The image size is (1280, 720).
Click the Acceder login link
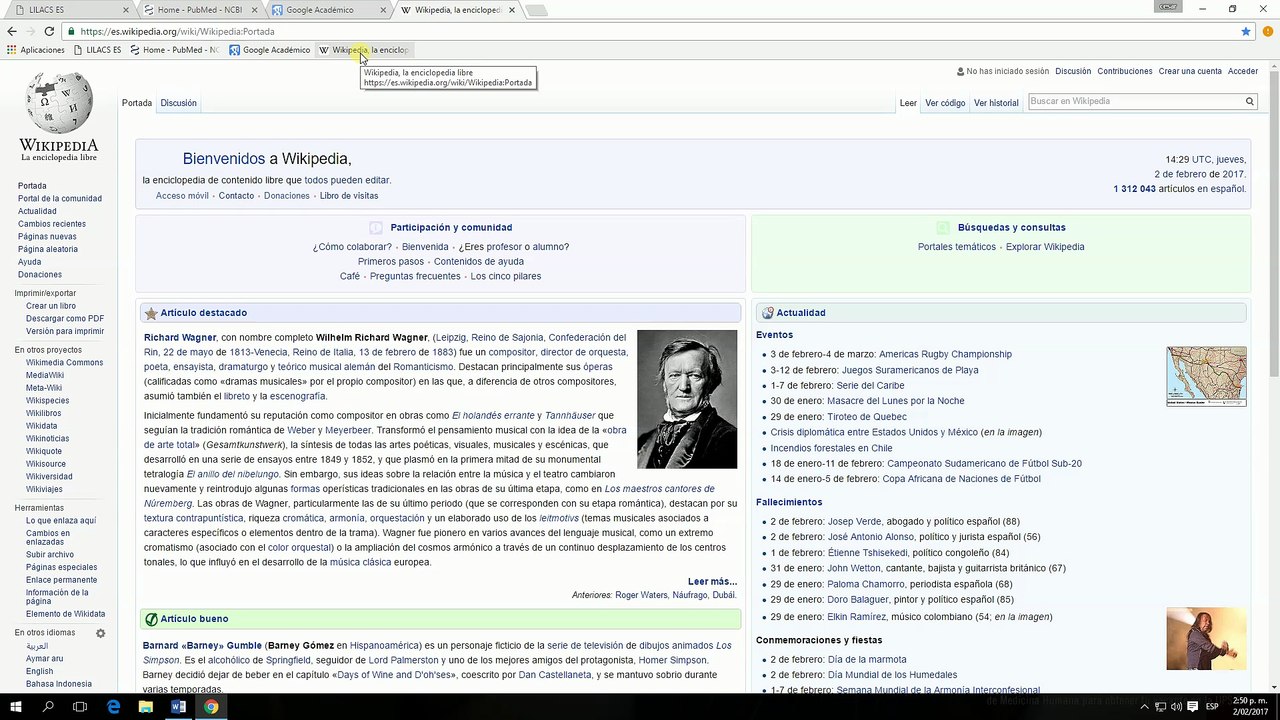click(1243, 72)
